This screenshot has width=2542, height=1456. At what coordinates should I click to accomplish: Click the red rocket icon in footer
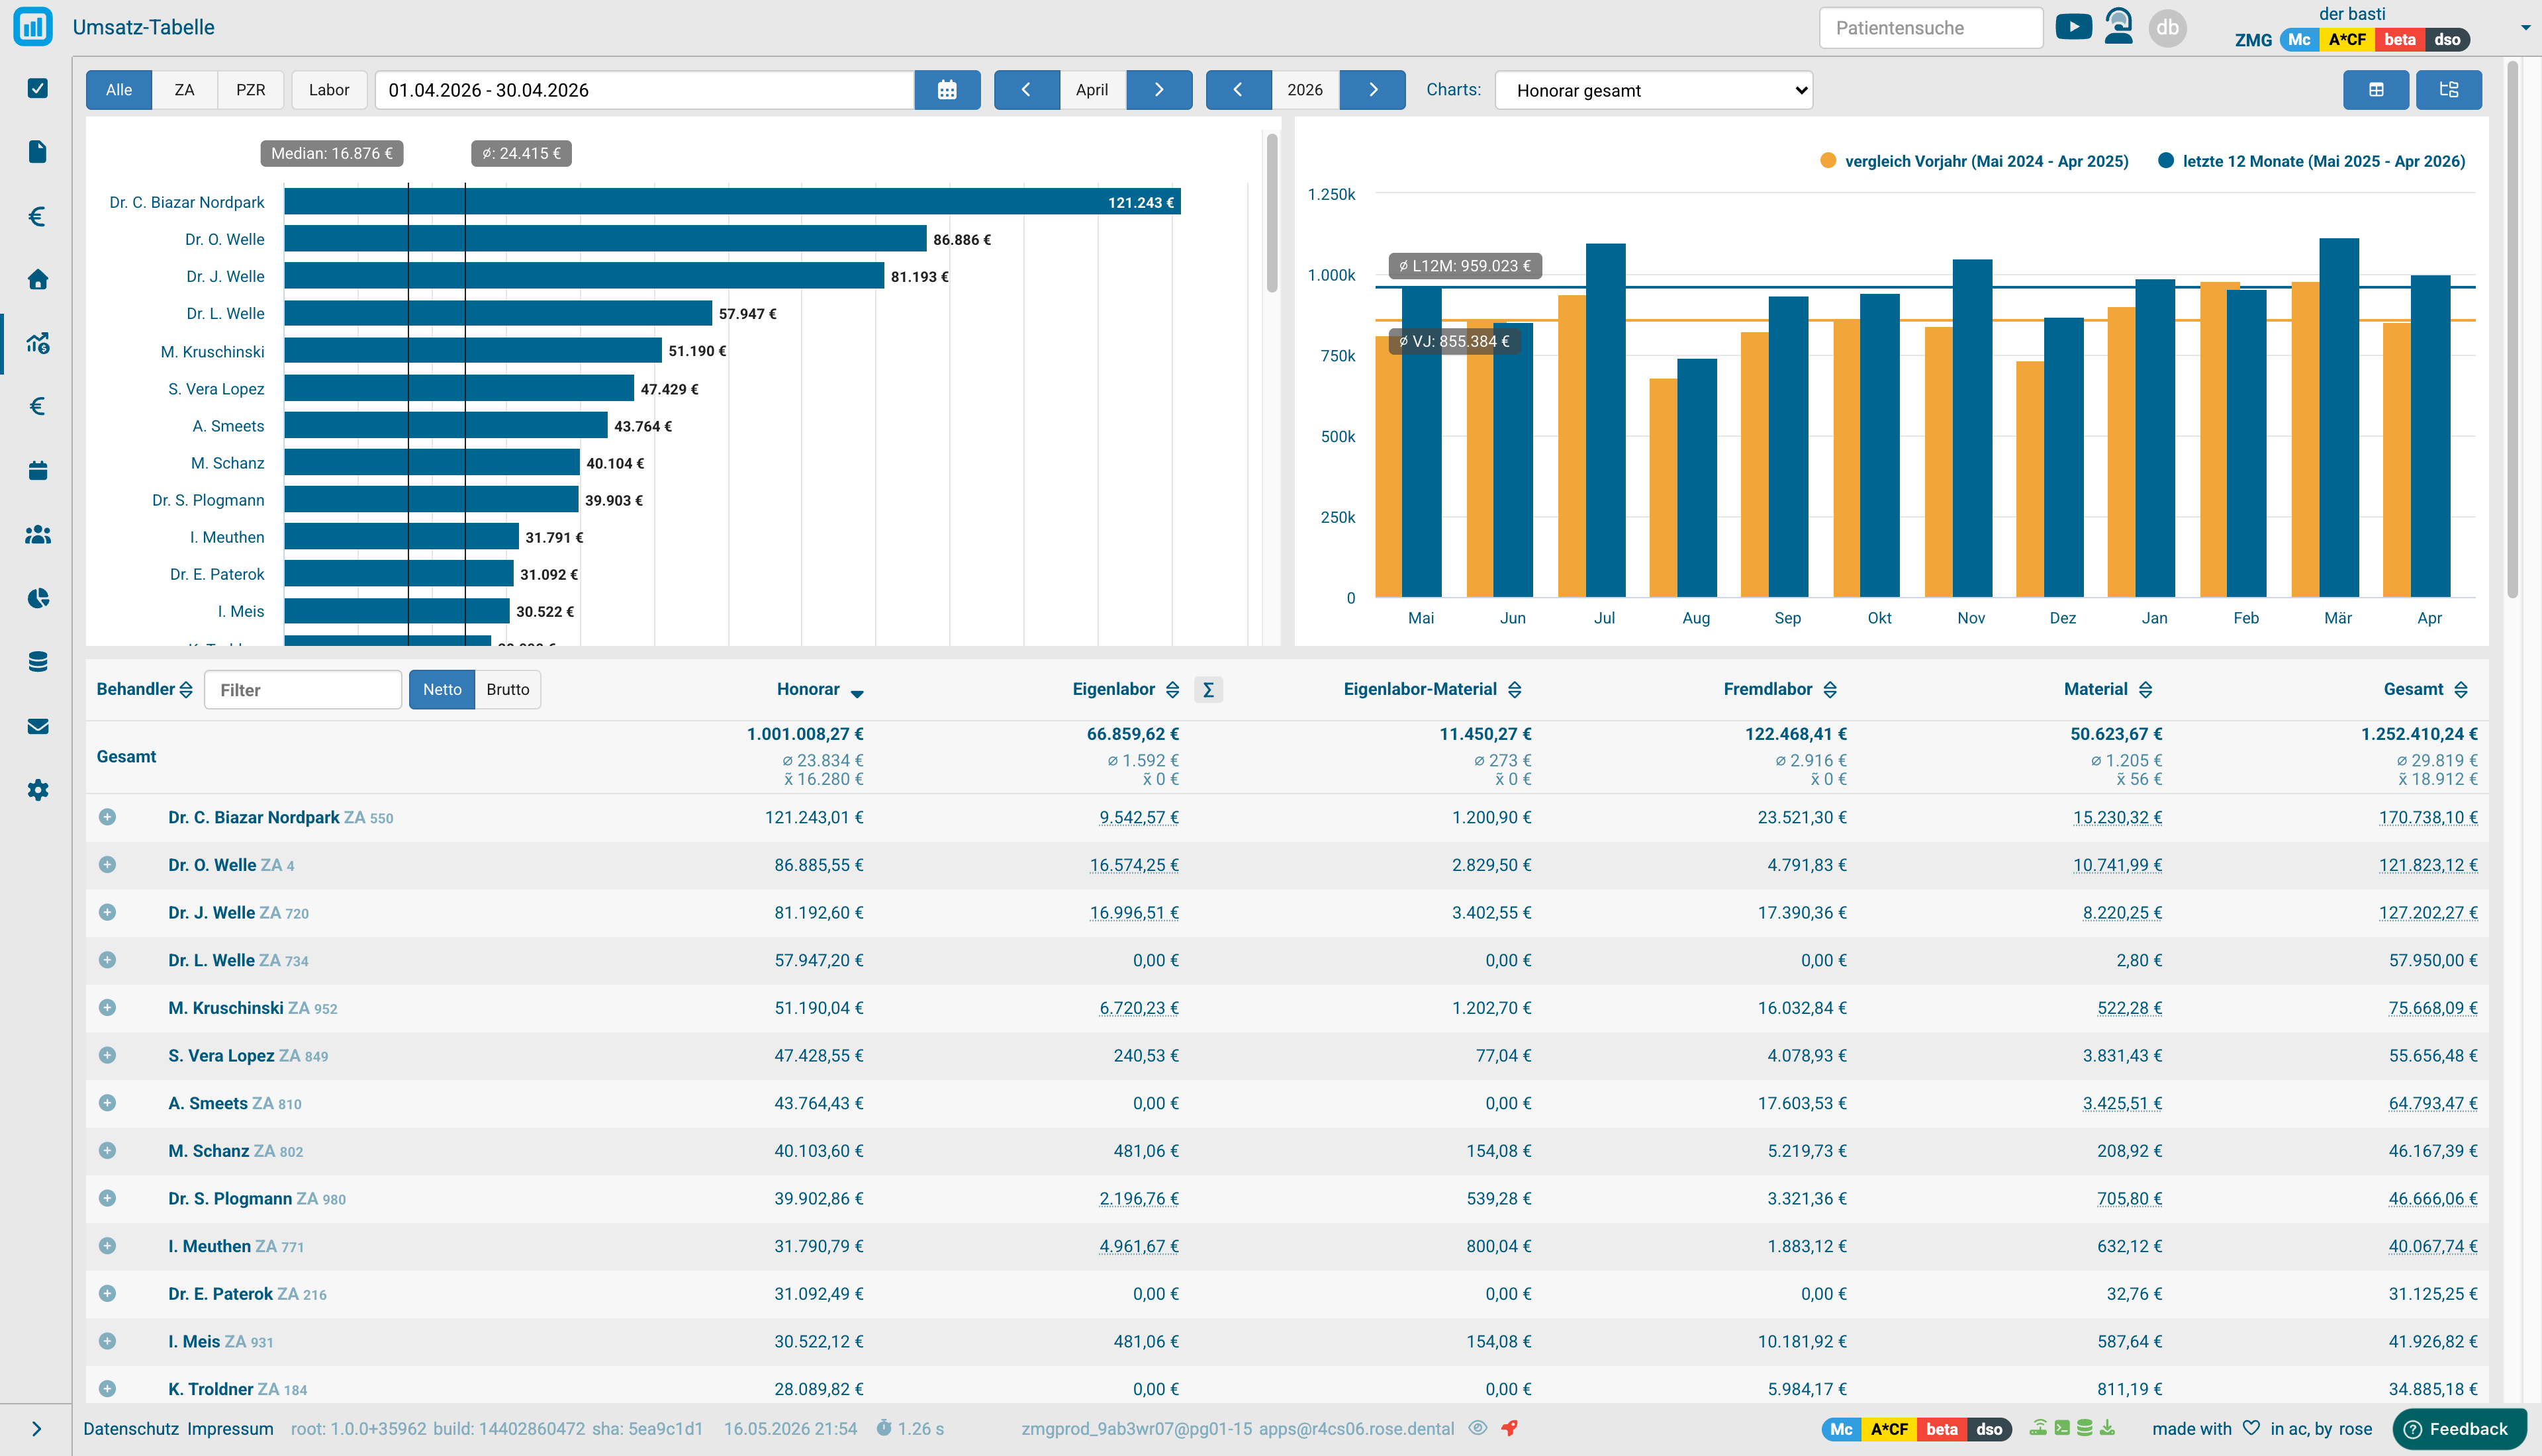coord(1509,1428)
